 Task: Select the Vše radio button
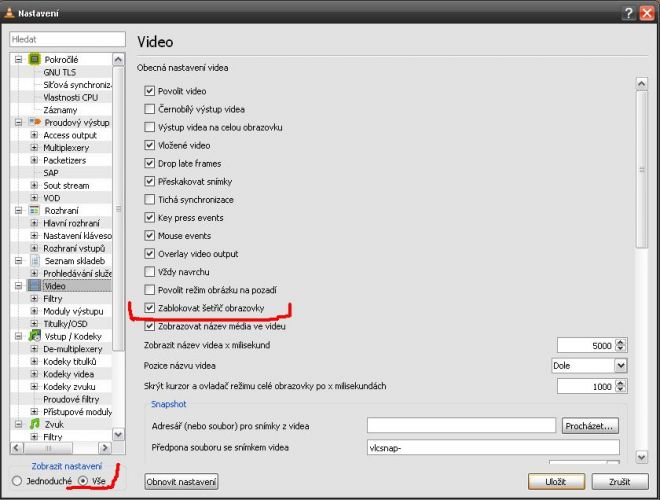(x=83, y=481)
